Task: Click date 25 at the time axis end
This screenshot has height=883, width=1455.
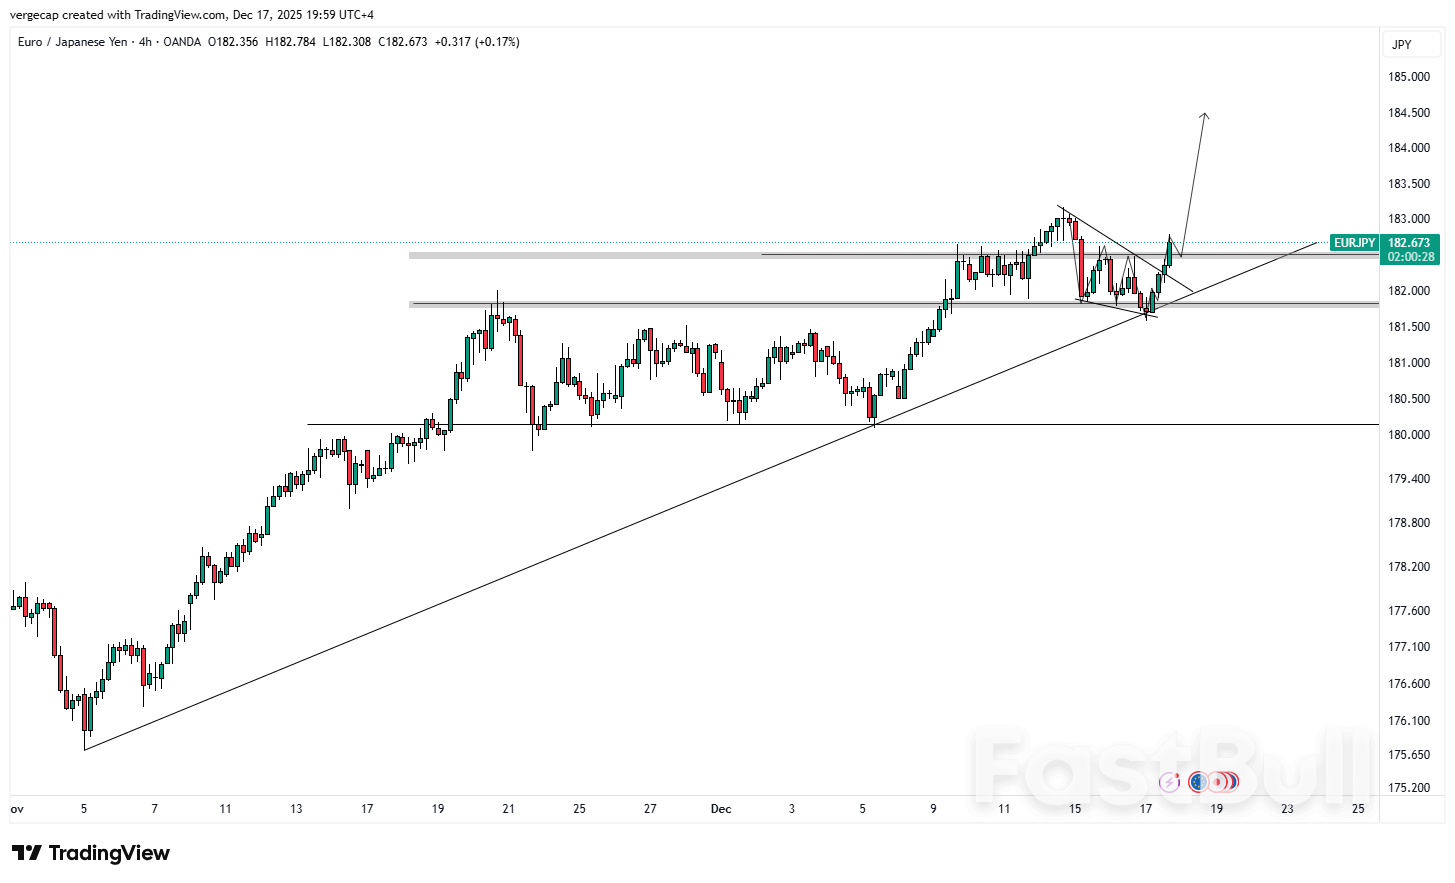Action: pos(1358,809)
